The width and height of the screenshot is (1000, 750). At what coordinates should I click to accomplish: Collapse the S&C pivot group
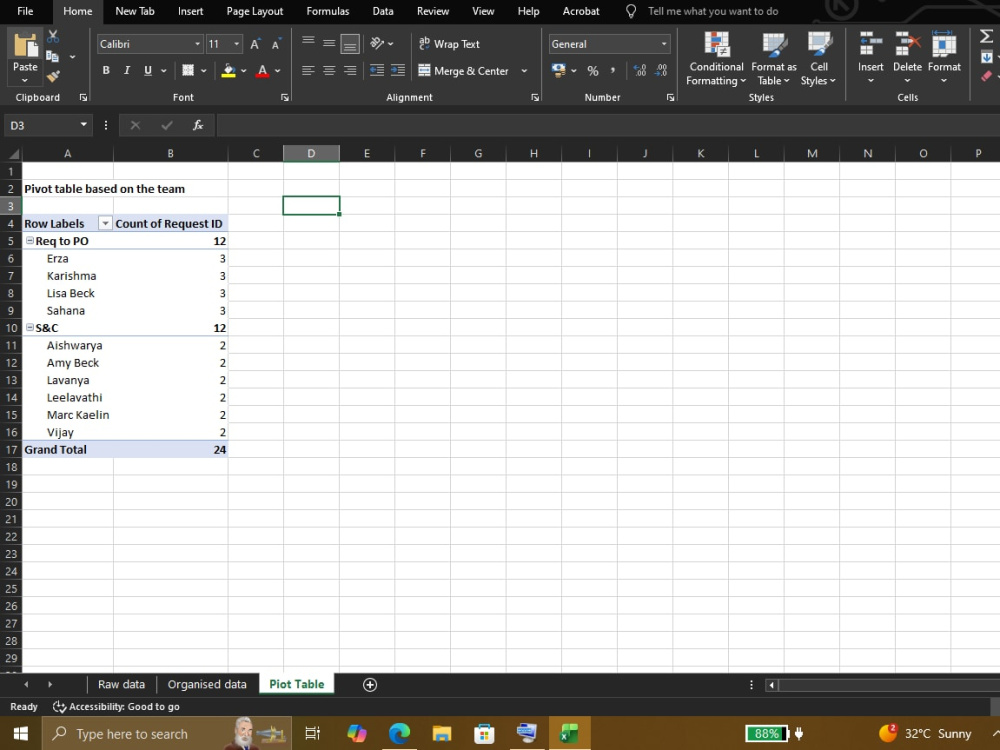point(30,327)
